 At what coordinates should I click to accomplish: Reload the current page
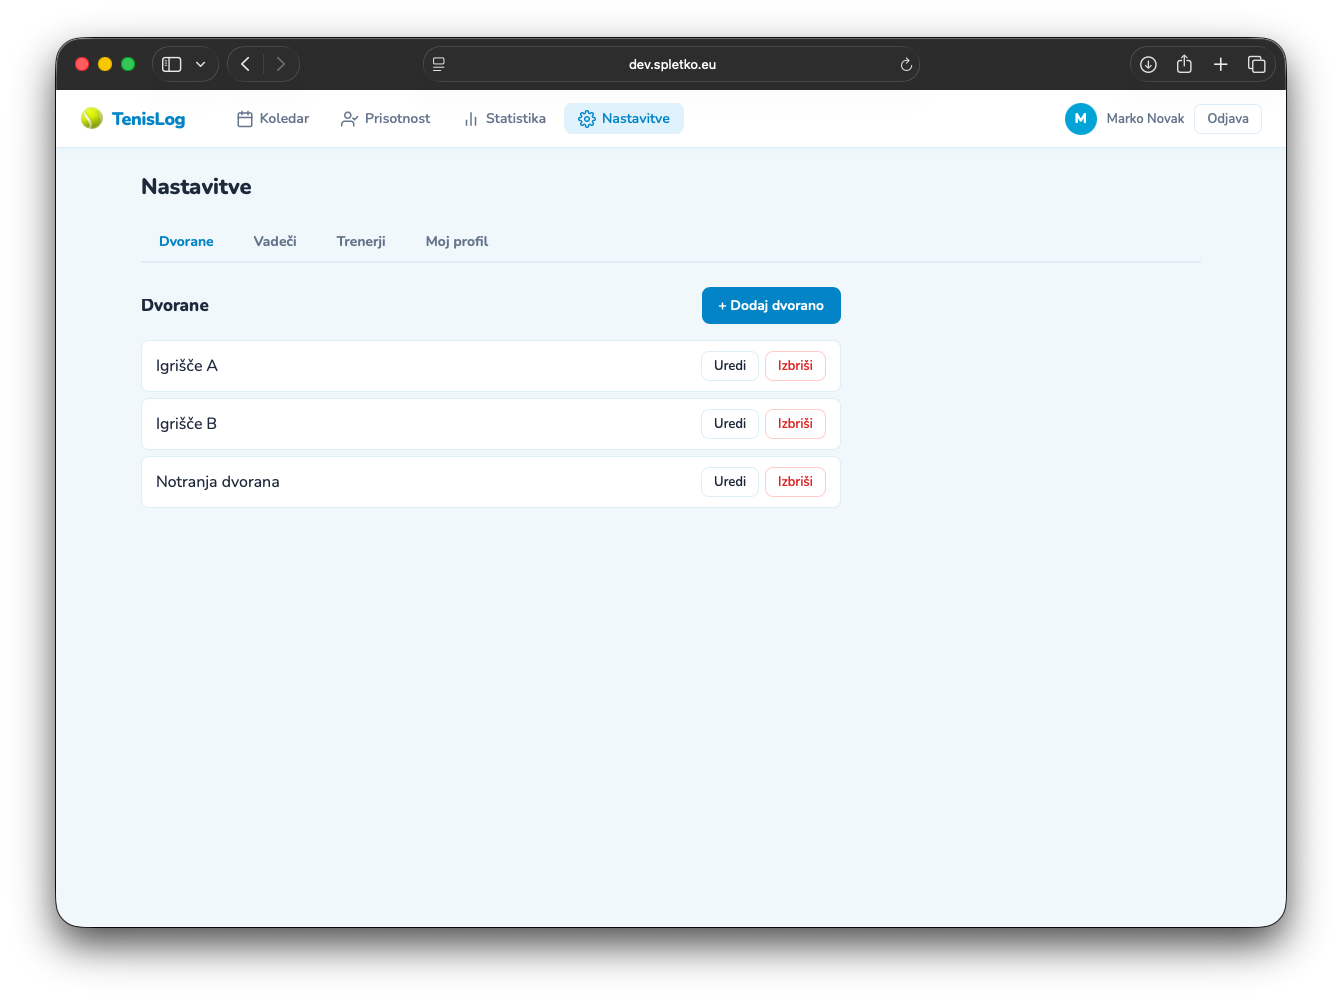coord(906,64)
